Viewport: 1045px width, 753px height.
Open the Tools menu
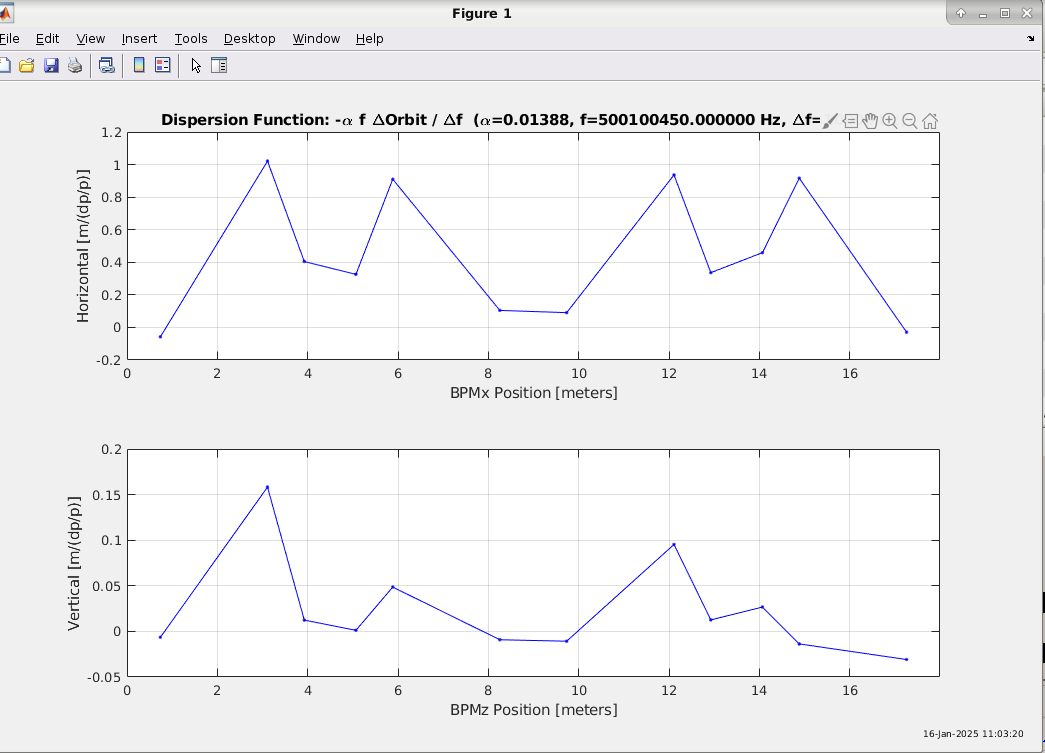191,39
